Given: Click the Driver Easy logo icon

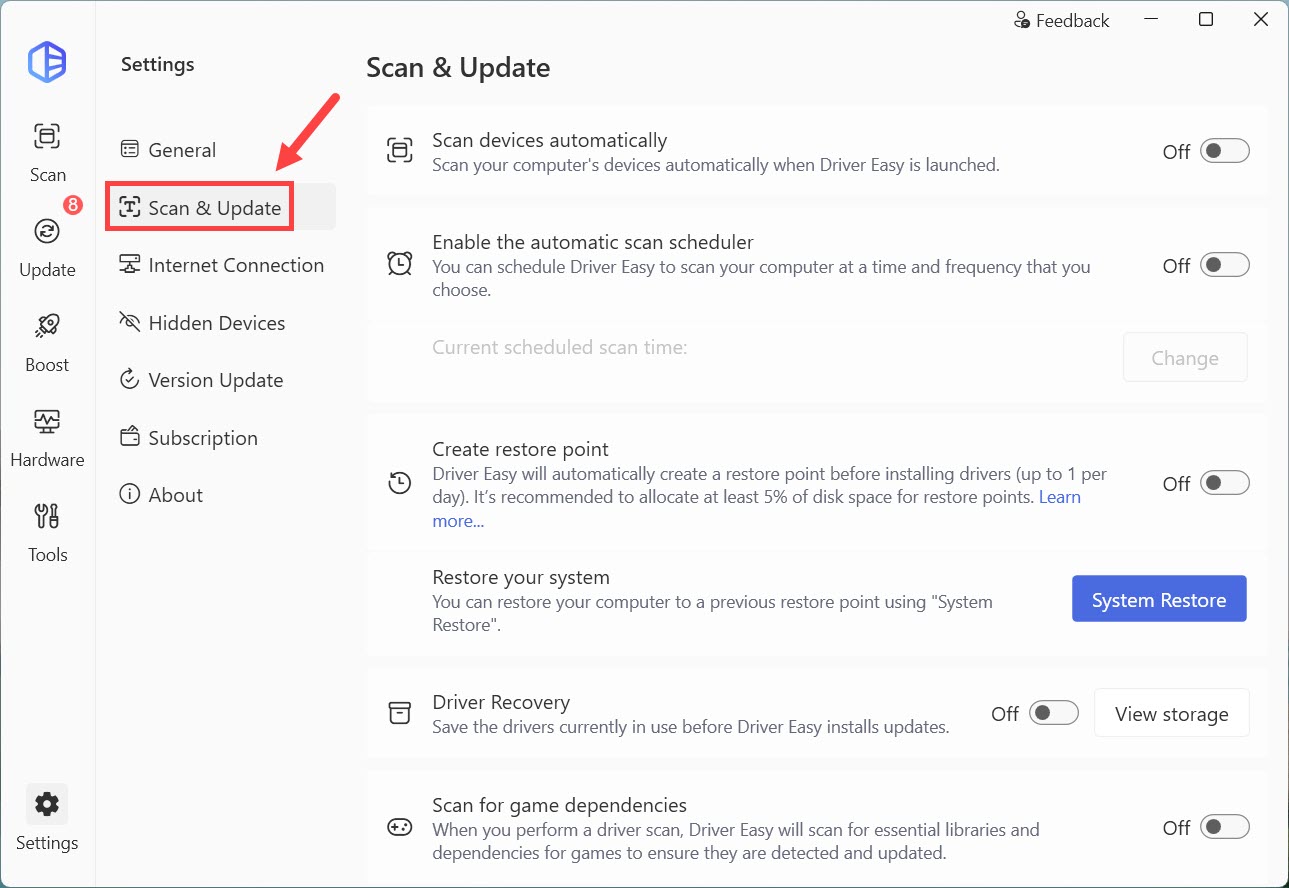Looking at the screenshot, I should point(47,63).
